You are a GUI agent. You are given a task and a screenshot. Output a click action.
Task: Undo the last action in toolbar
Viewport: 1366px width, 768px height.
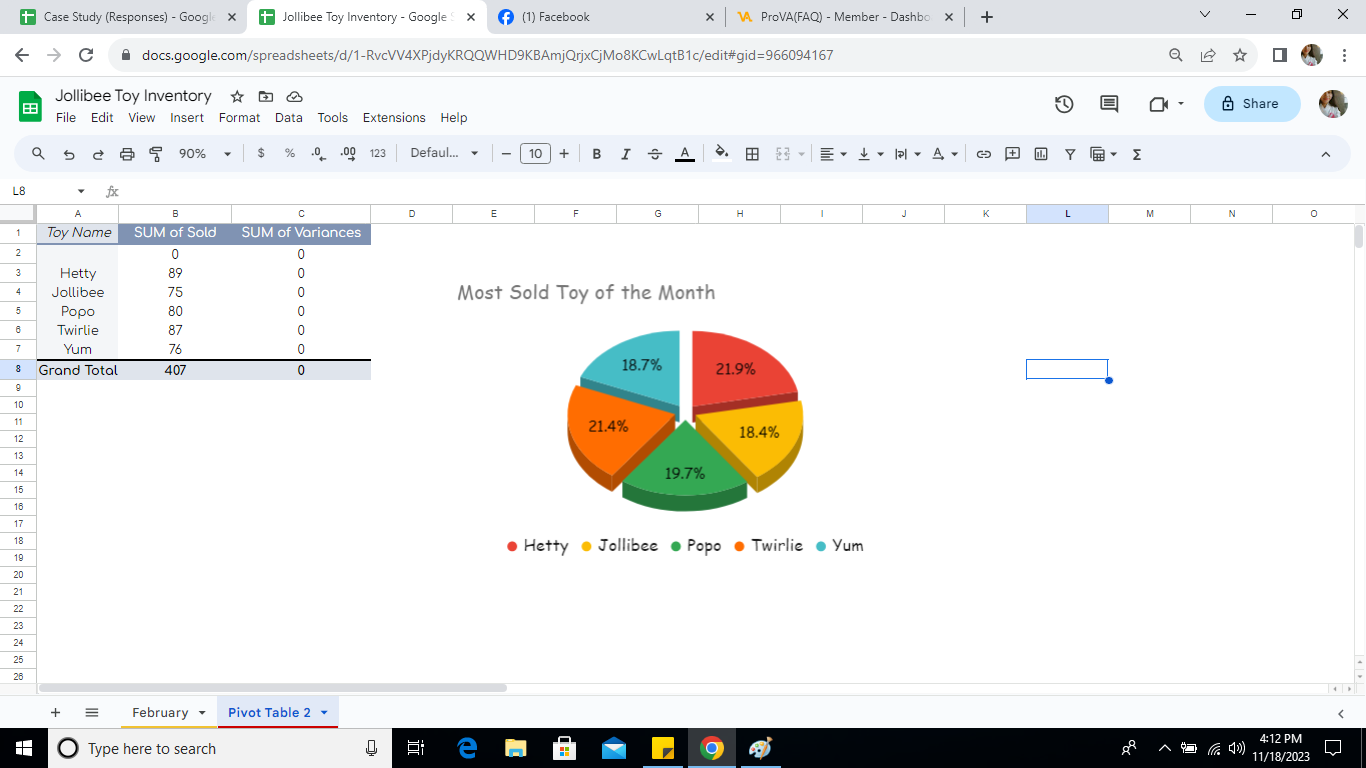pyautogui.click(x=69, y=154)
